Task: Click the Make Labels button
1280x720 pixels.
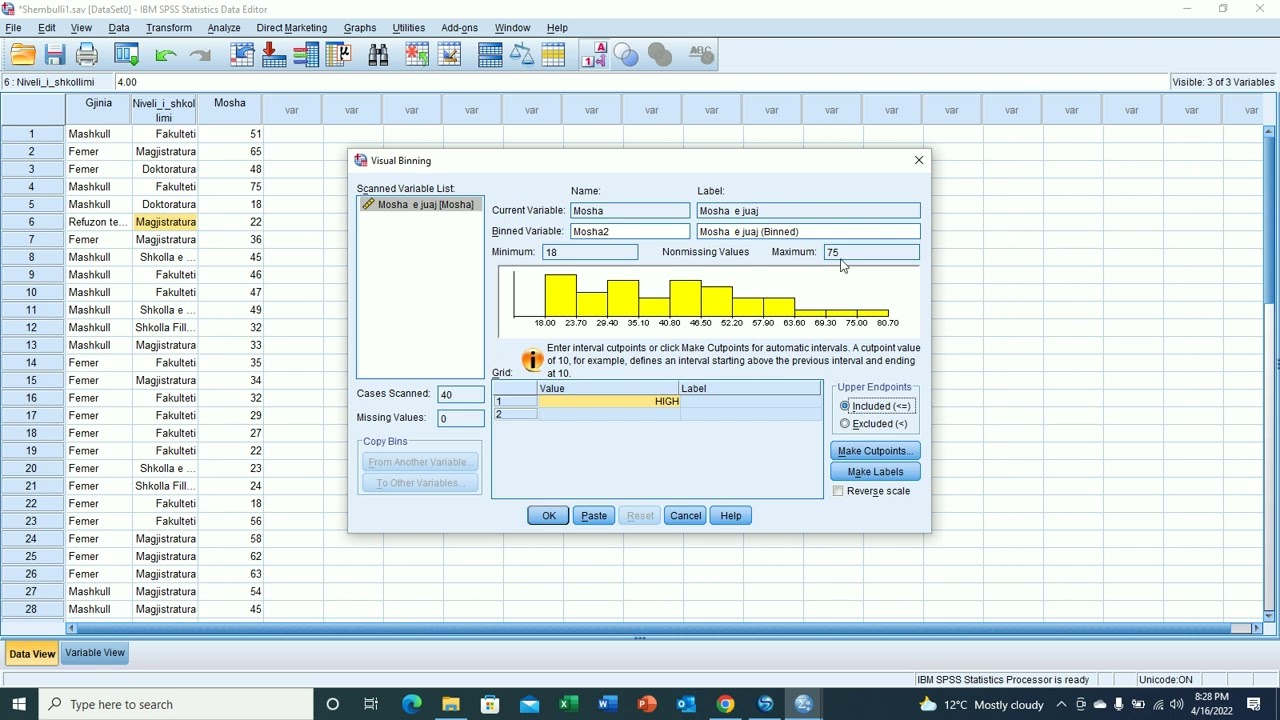Action: pos(875,472)
